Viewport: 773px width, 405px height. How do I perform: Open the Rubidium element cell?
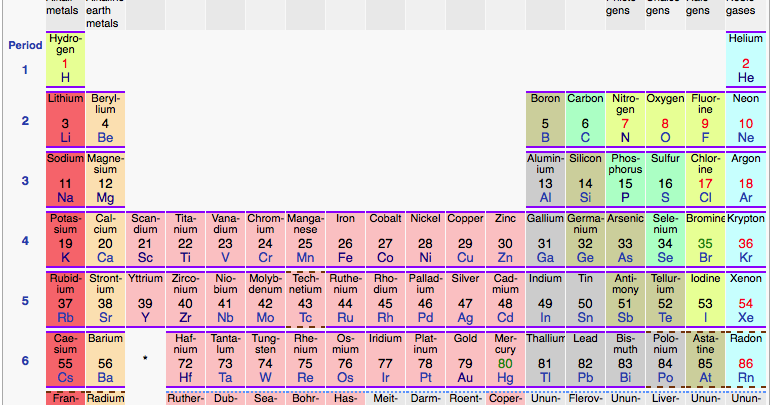point(66,299)
